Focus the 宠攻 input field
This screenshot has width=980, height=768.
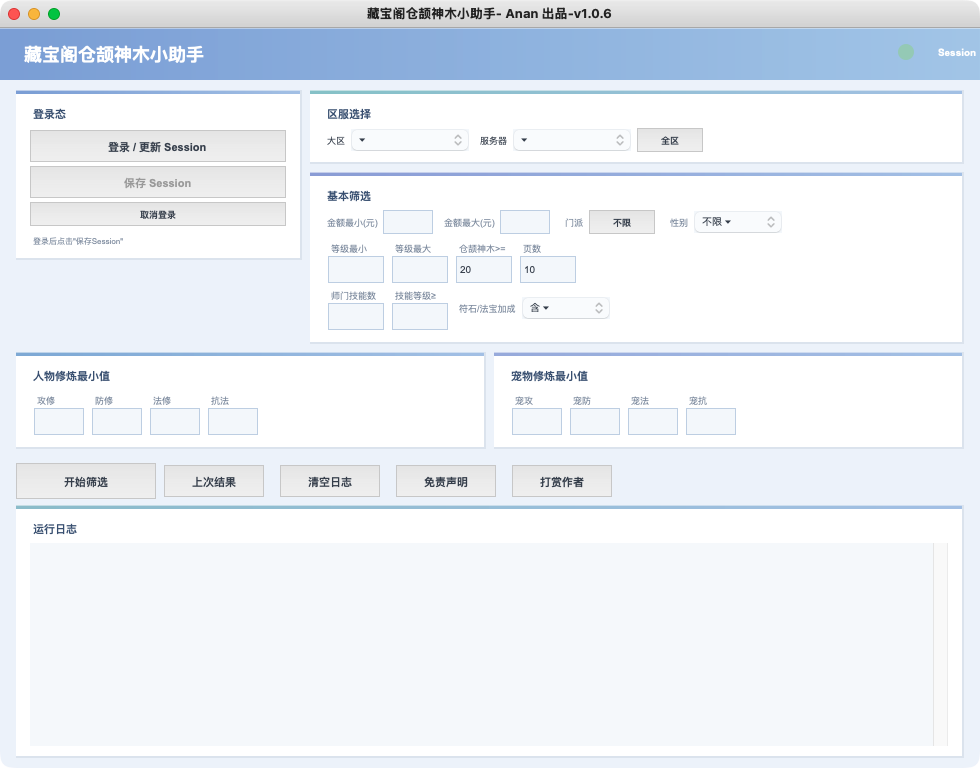(x=537, y=421)
